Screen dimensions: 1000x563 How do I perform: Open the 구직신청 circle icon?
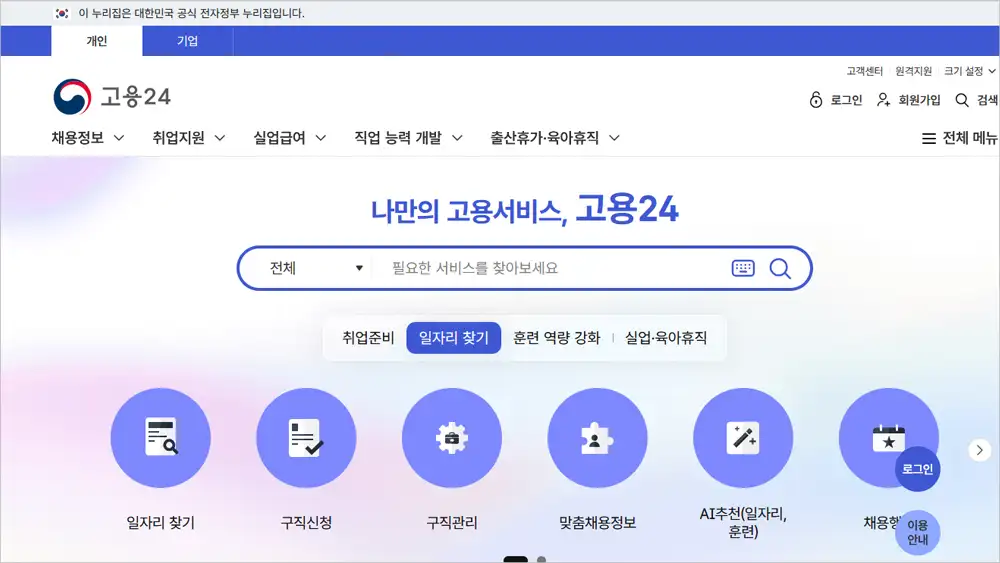[x=306, y=438]
